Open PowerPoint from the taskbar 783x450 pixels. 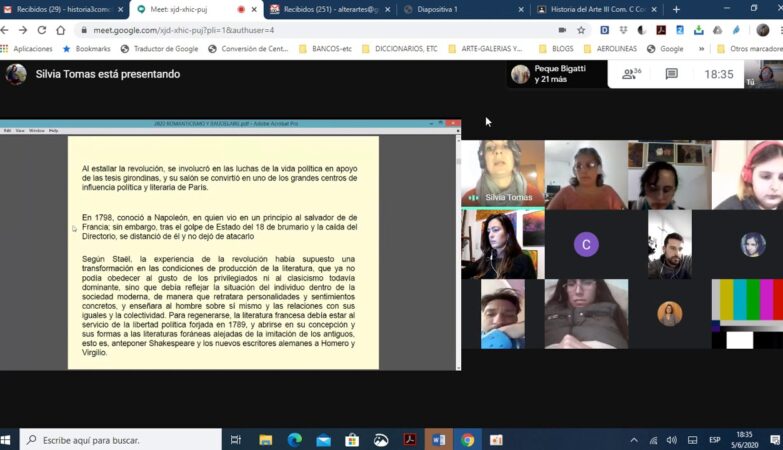496,440
